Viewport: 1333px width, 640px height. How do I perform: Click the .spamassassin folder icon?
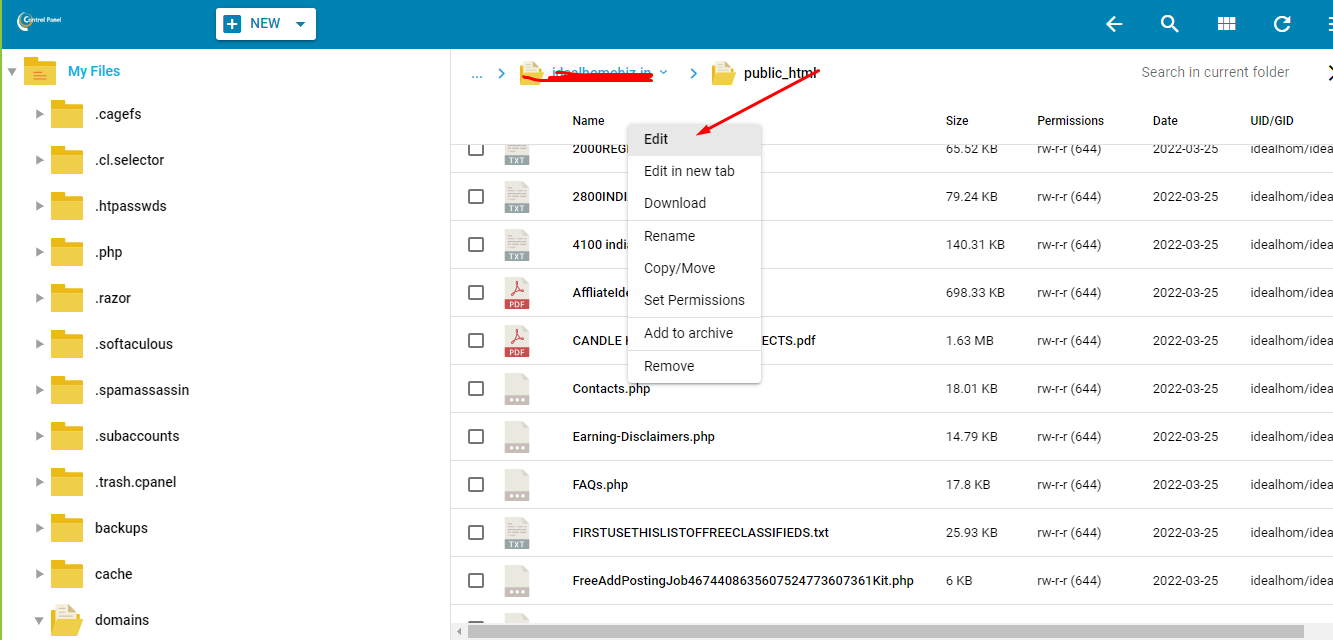(67, 390)
